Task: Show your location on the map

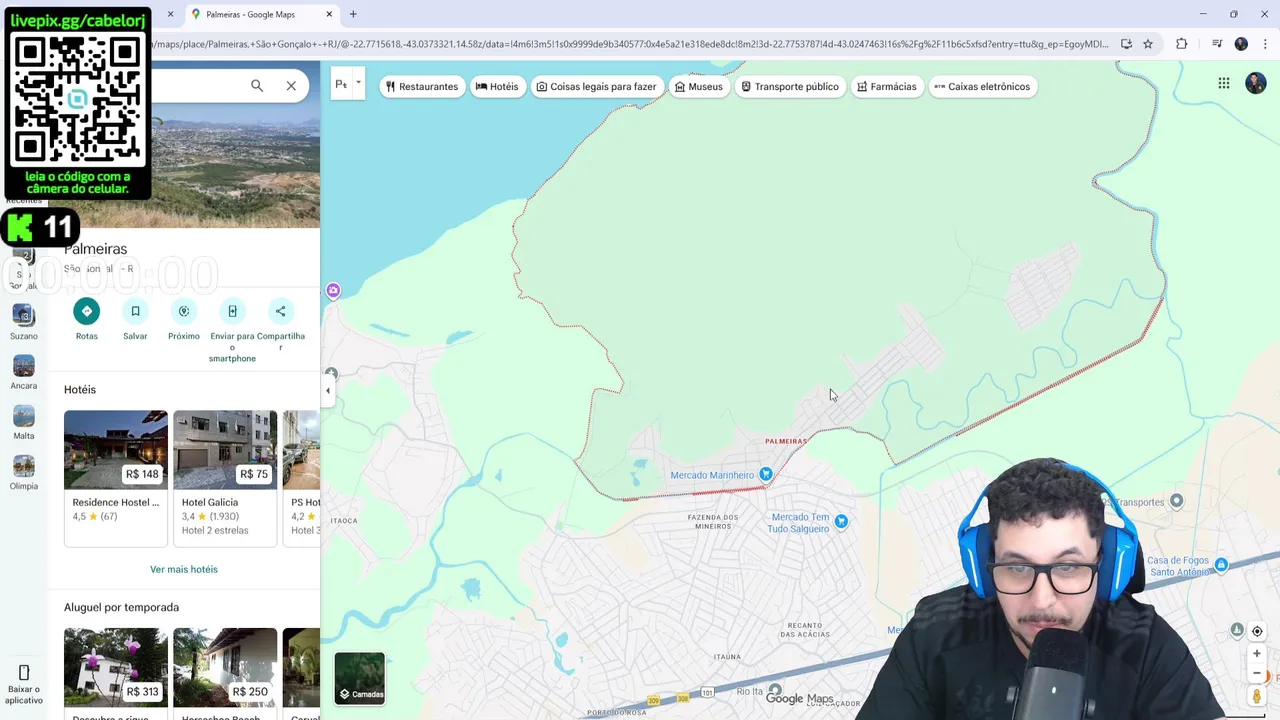Action: [x=1257, y=631]
